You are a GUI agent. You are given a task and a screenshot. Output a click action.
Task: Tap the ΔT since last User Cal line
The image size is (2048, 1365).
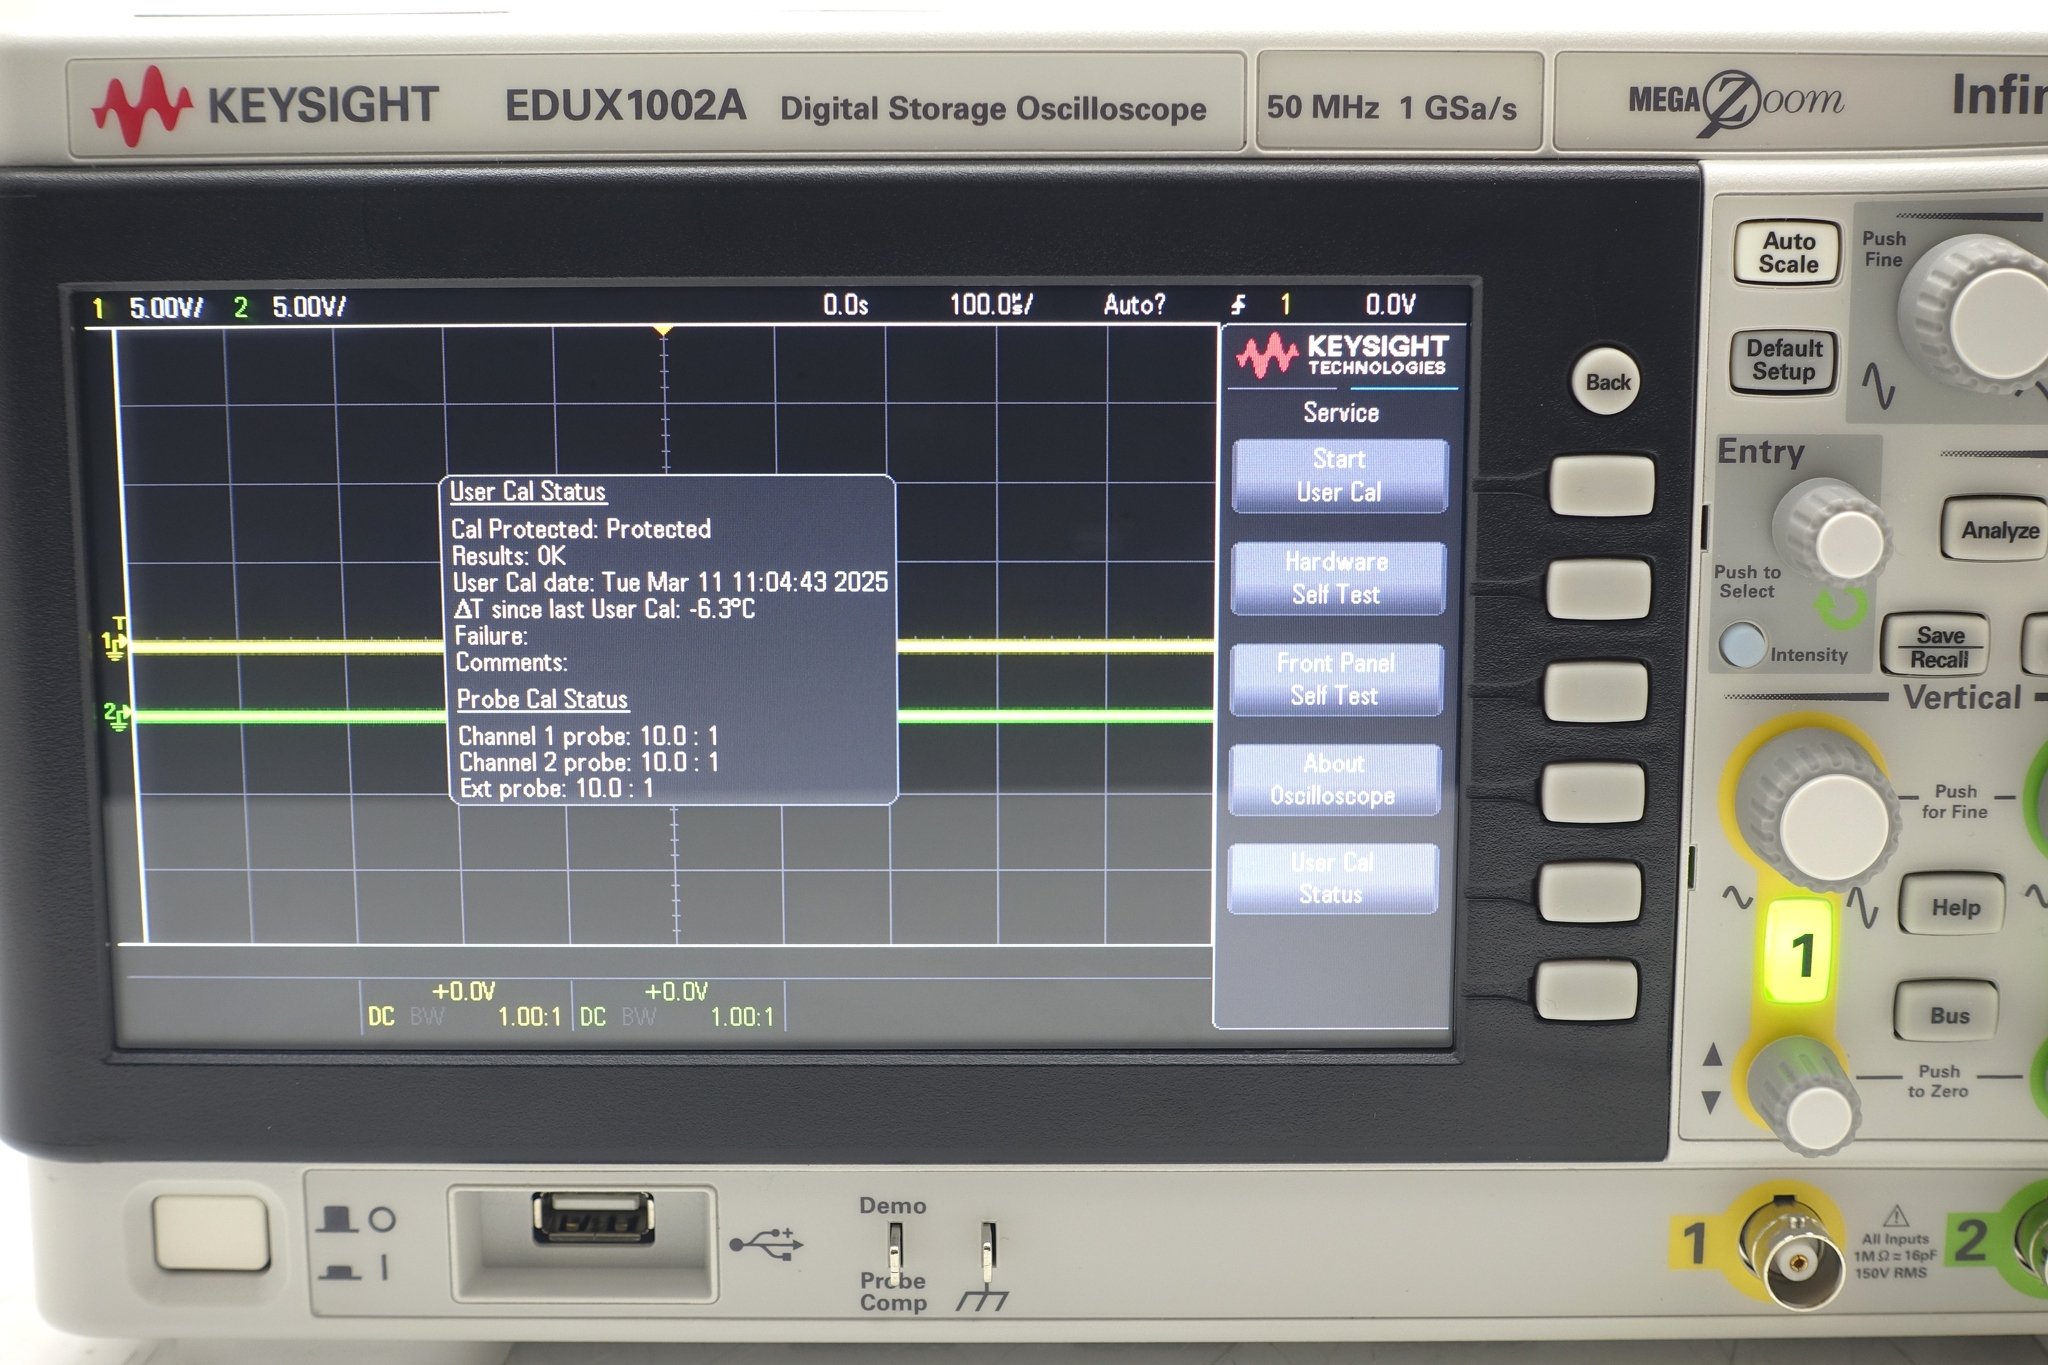[x=604, y=609]
